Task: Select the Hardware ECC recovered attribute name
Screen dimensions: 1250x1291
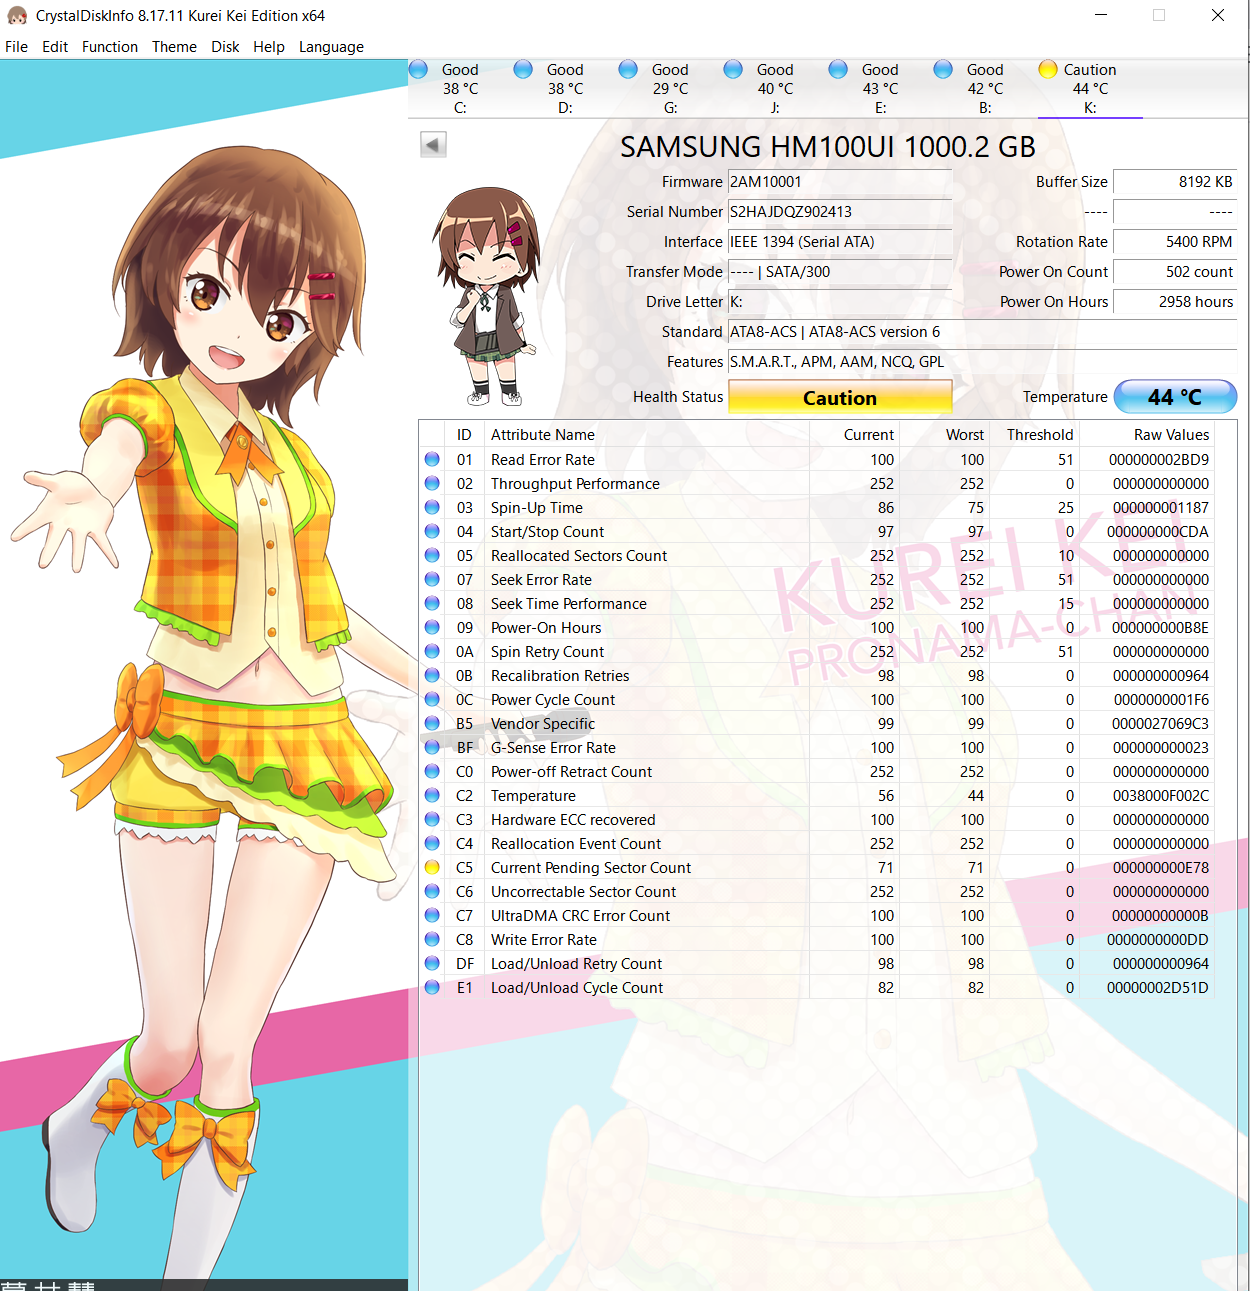Action: (573, 820)
